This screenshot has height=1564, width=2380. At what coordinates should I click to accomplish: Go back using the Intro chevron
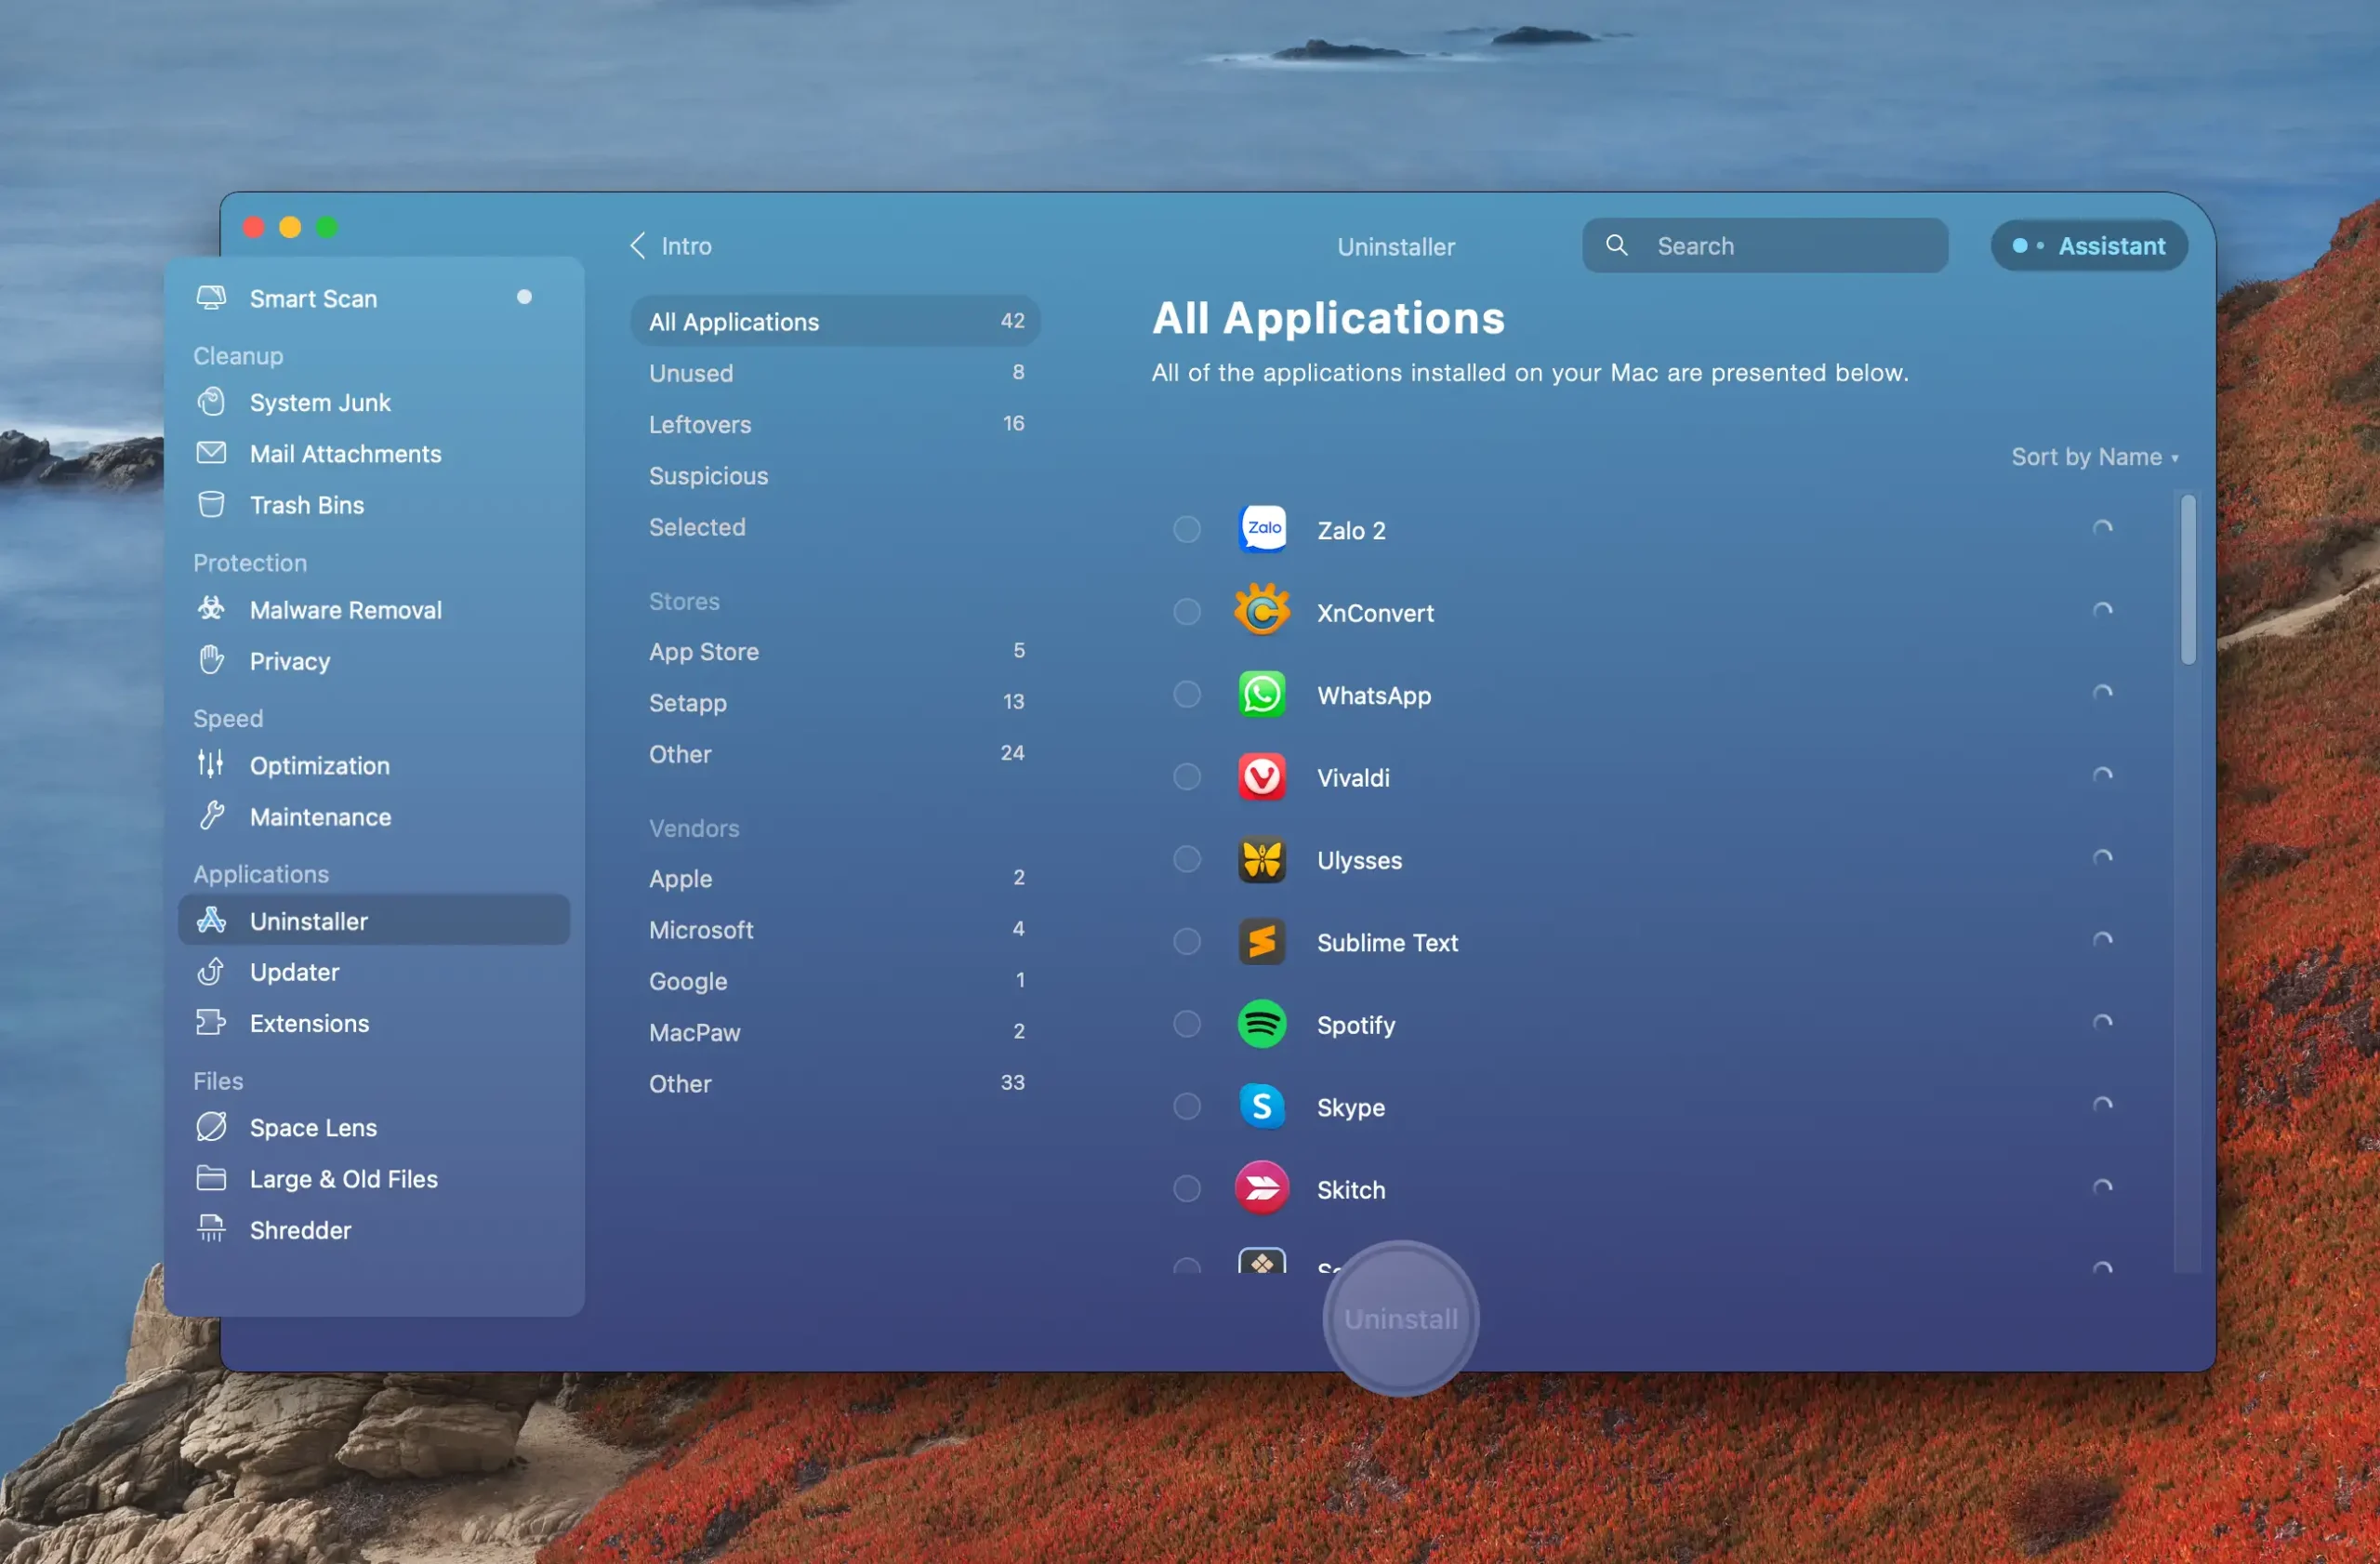pyautogui.click(x=638, y=245)
